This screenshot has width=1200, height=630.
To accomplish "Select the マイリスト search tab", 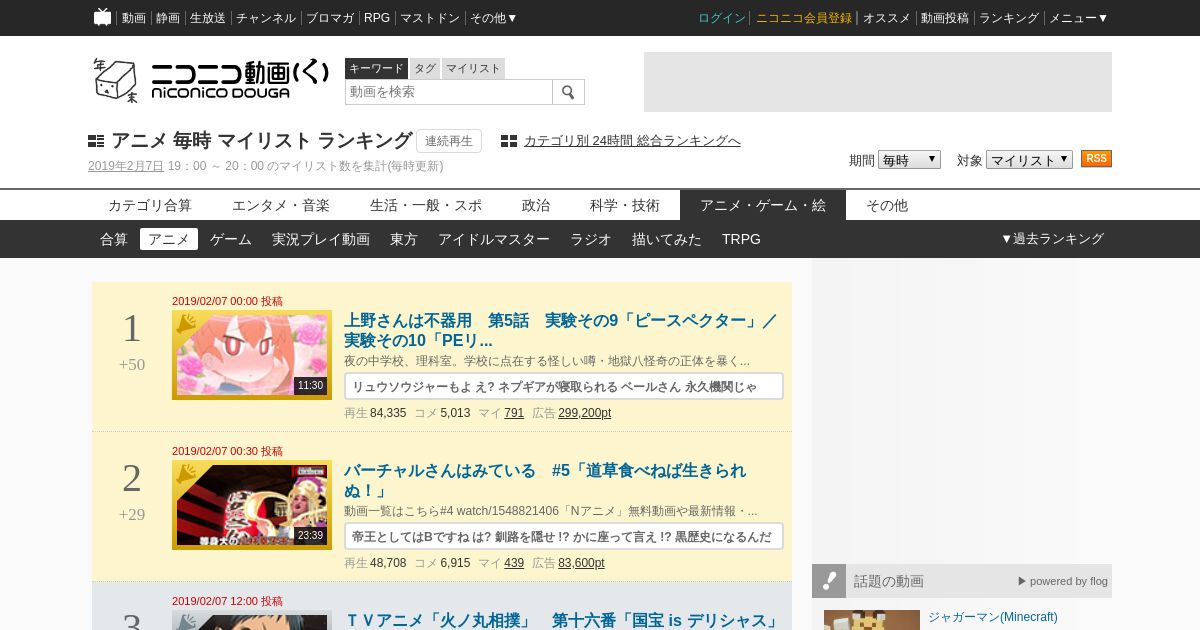I will 473,68.
